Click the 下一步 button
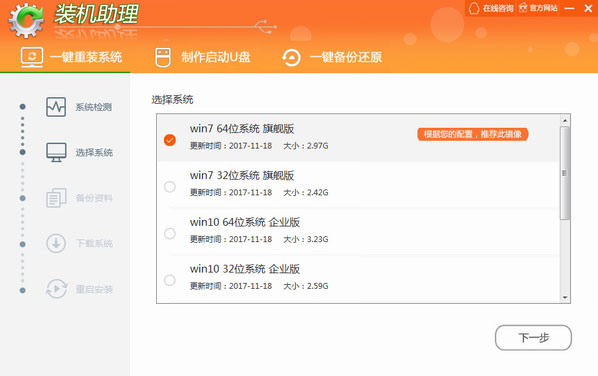598x376 pixels. [533, 337]
